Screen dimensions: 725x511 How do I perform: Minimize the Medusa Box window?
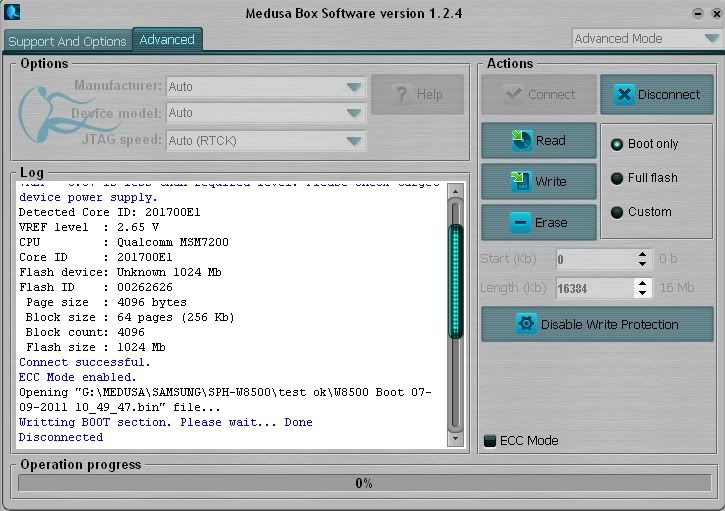698,14
